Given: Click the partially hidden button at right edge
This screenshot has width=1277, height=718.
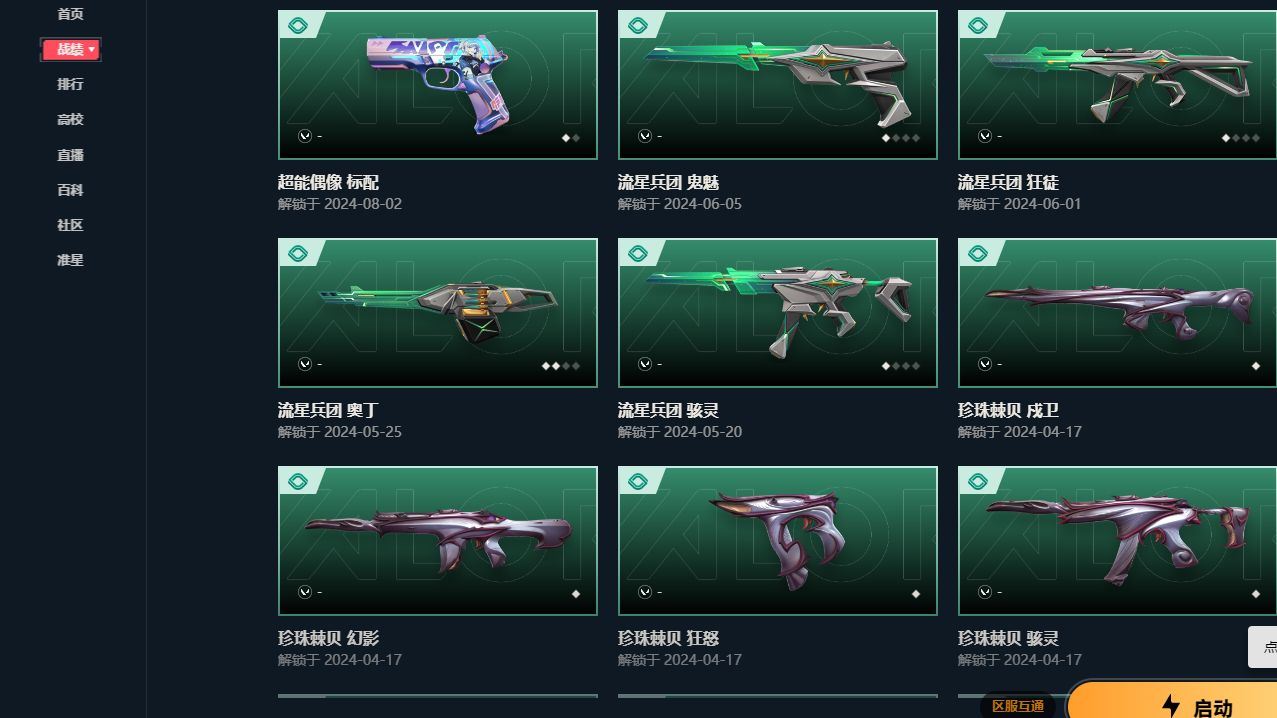Looking at the screenshot, I should [1263, 647].
